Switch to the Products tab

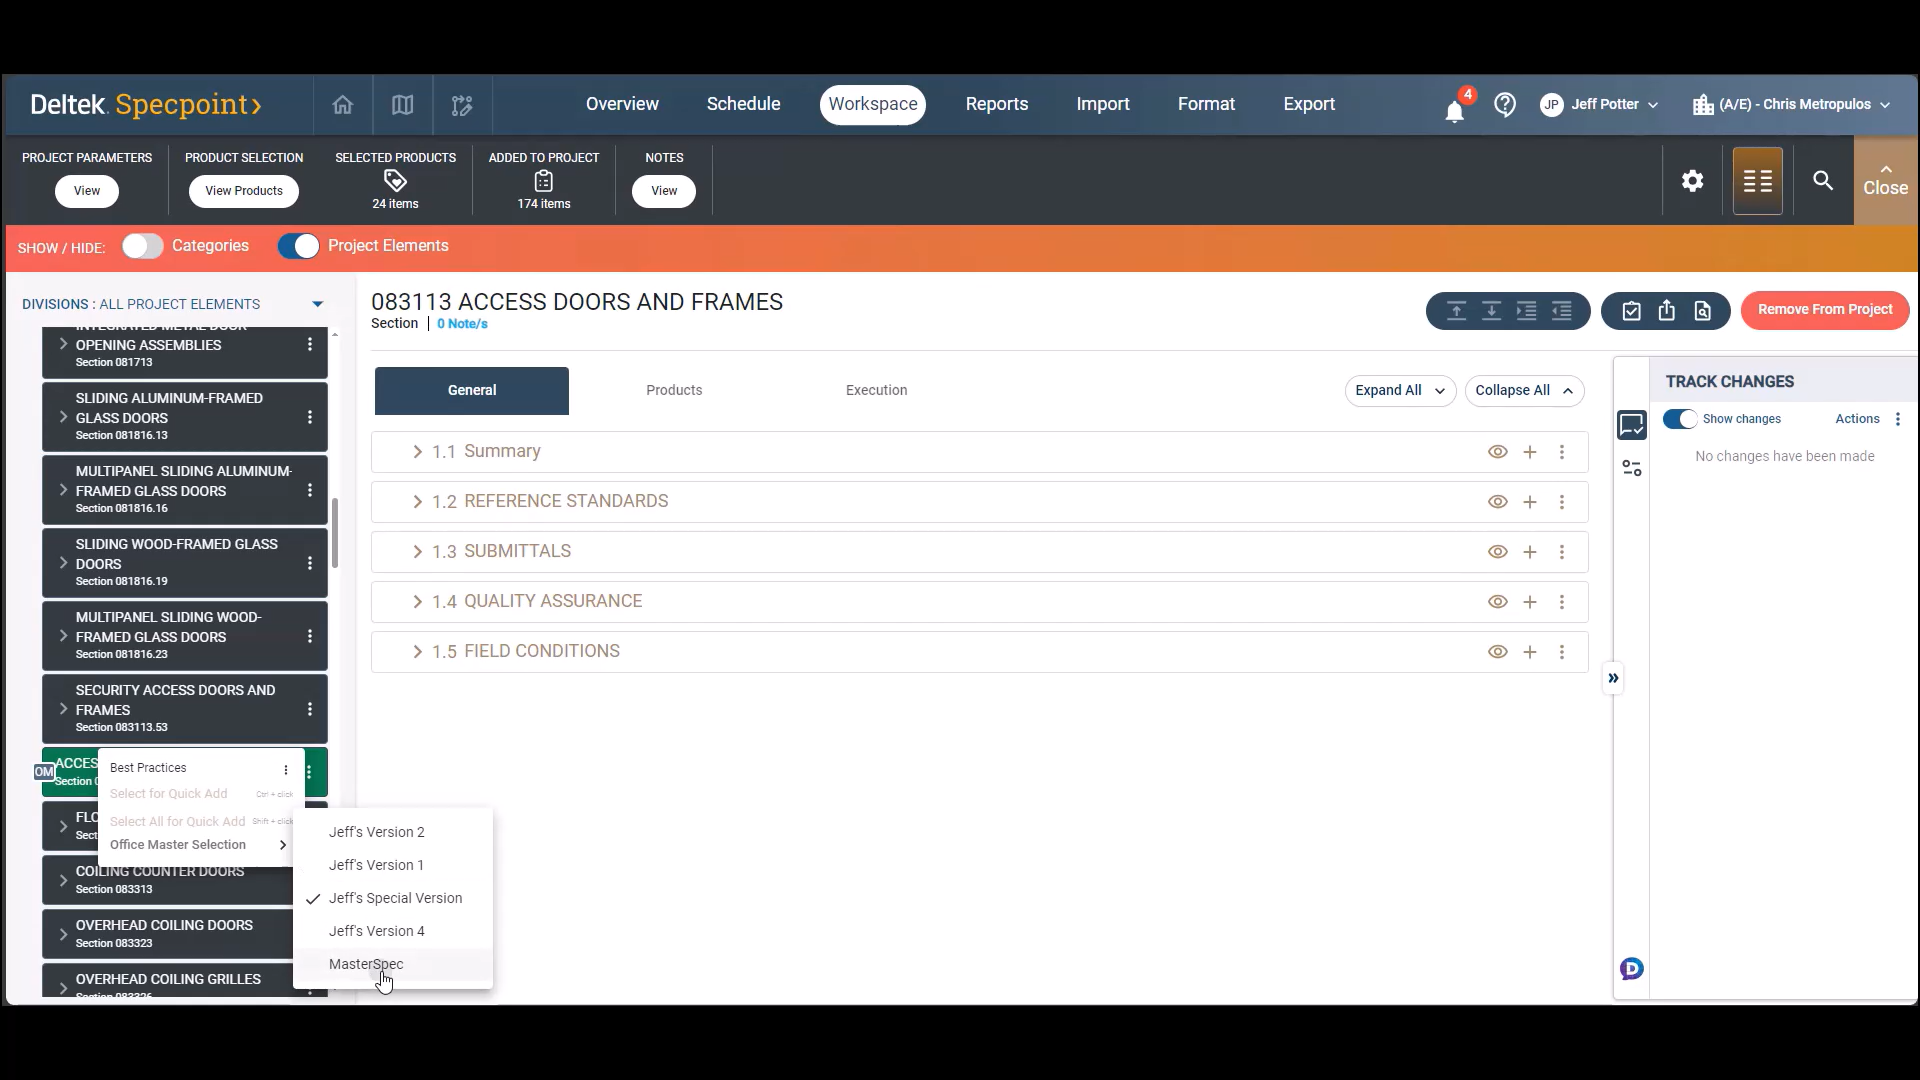coord(674,391)
